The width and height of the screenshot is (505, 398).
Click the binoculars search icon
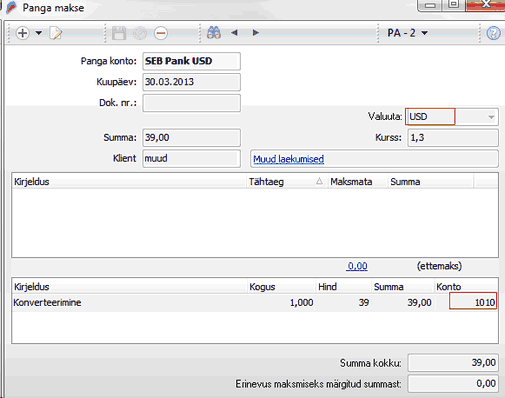pos(214,33)
